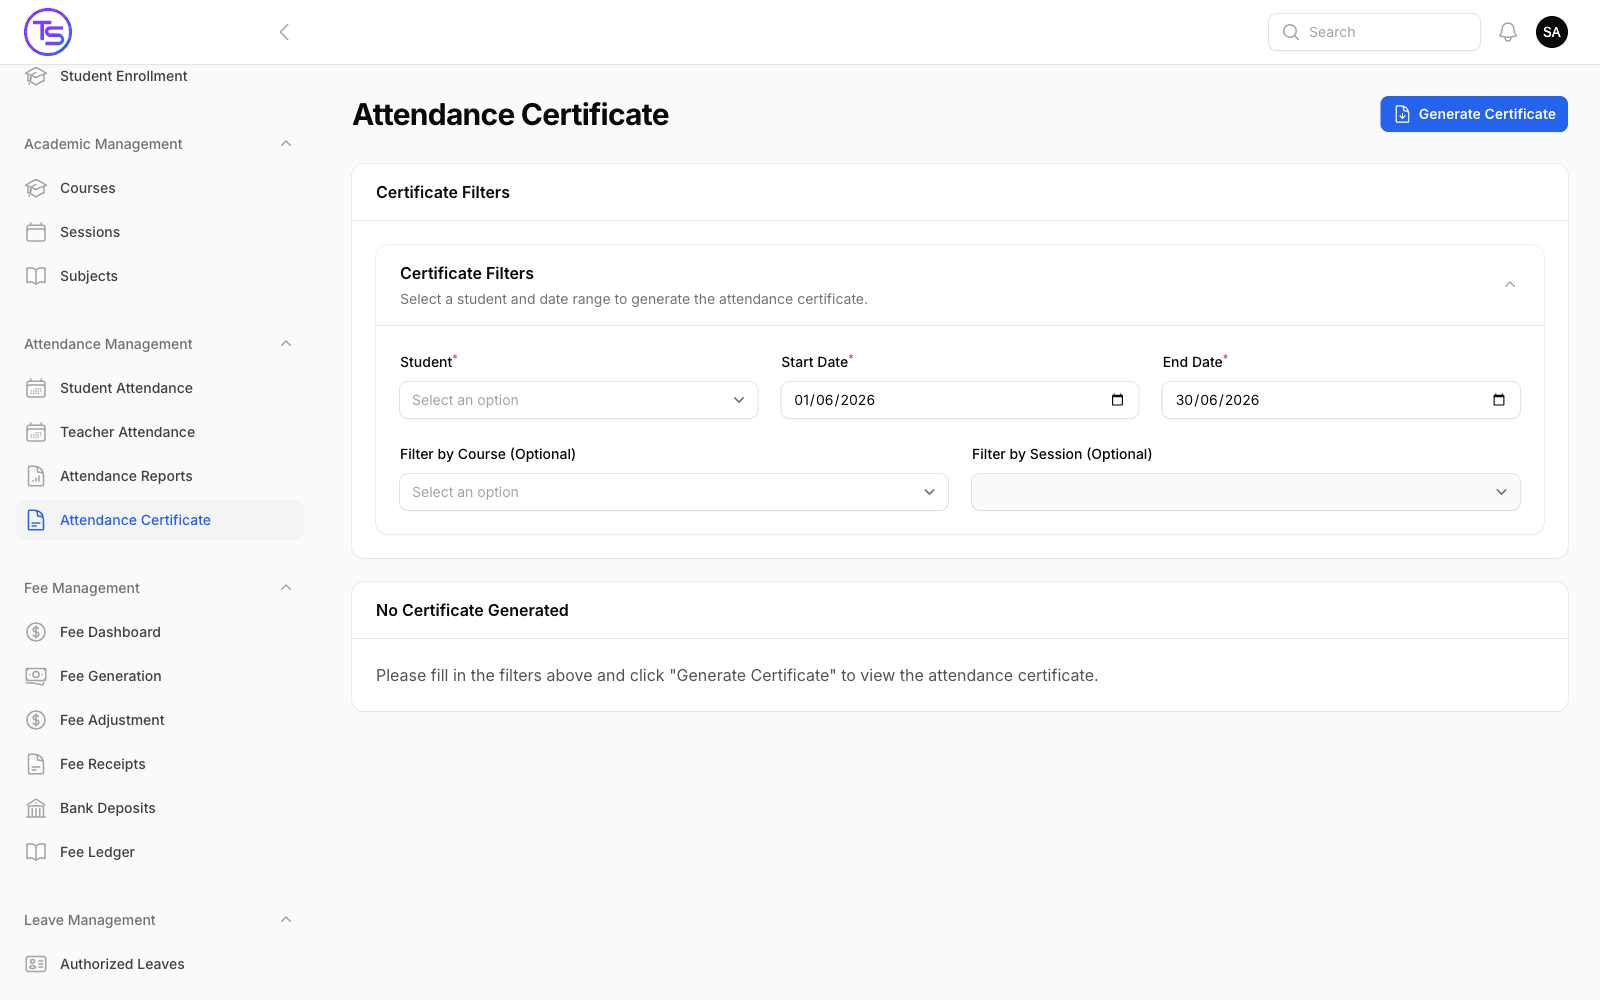Open Fee Ledger page
Image resolution: width=1600 pixels, height=1000 pixels.
tap(160, 852)
